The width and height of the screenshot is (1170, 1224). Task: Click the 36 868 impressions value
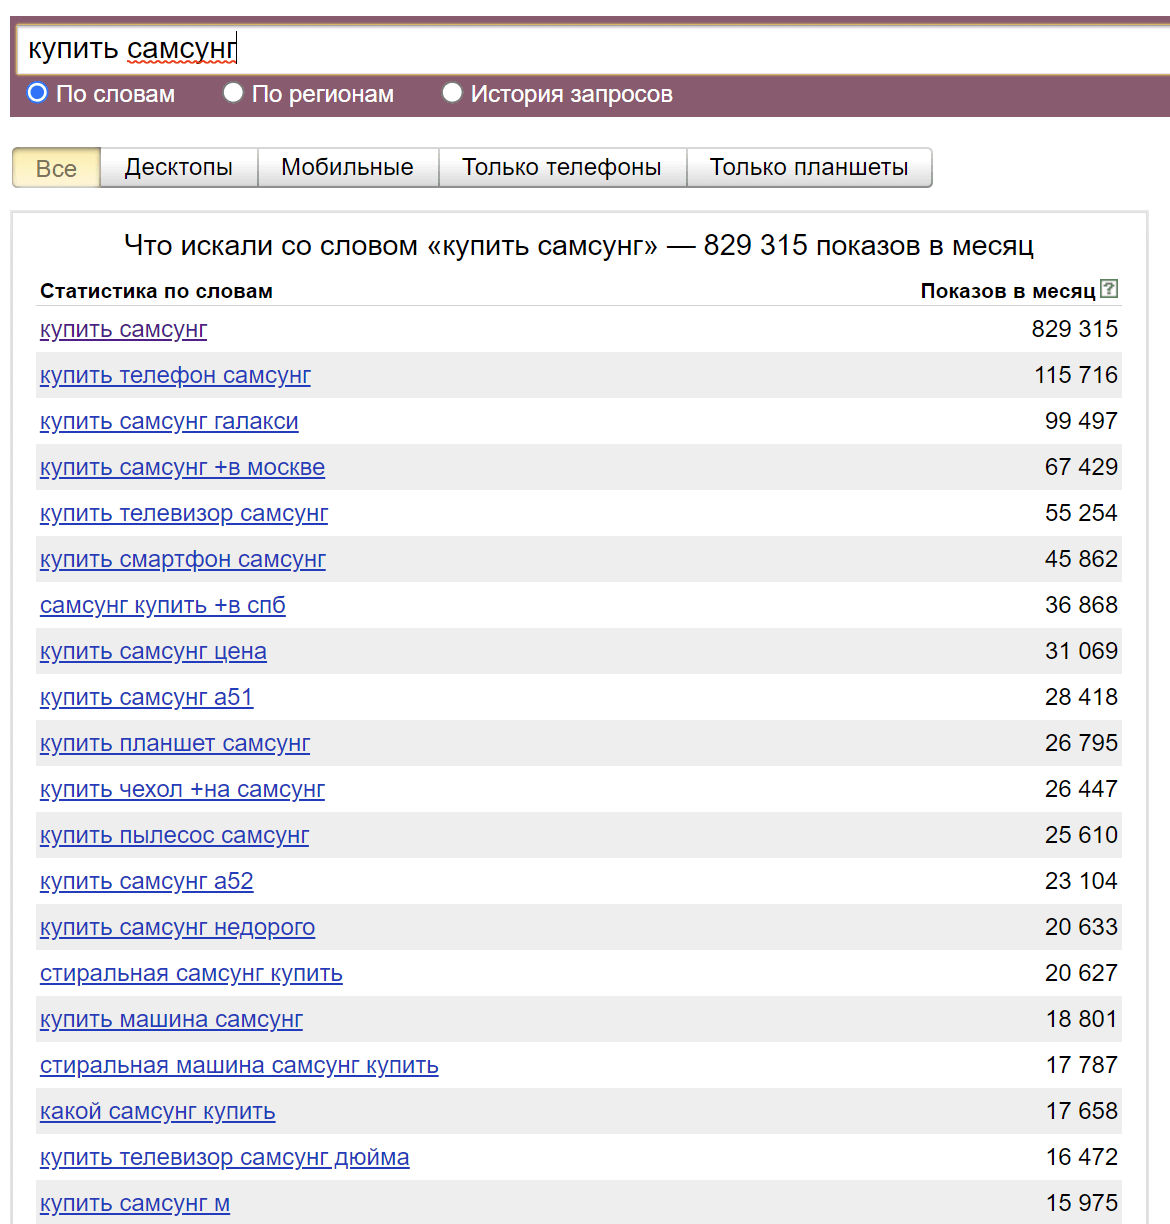pyautogui.click(x=1081, y=605)
